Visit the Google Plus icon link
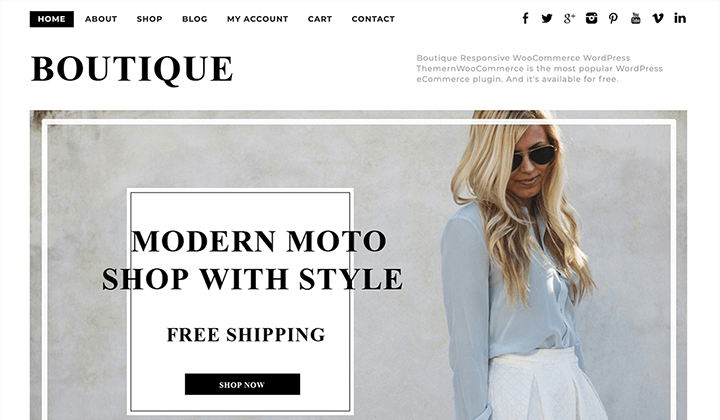The width and height of the screenshot is (720, 420). [x=569, y=18]
